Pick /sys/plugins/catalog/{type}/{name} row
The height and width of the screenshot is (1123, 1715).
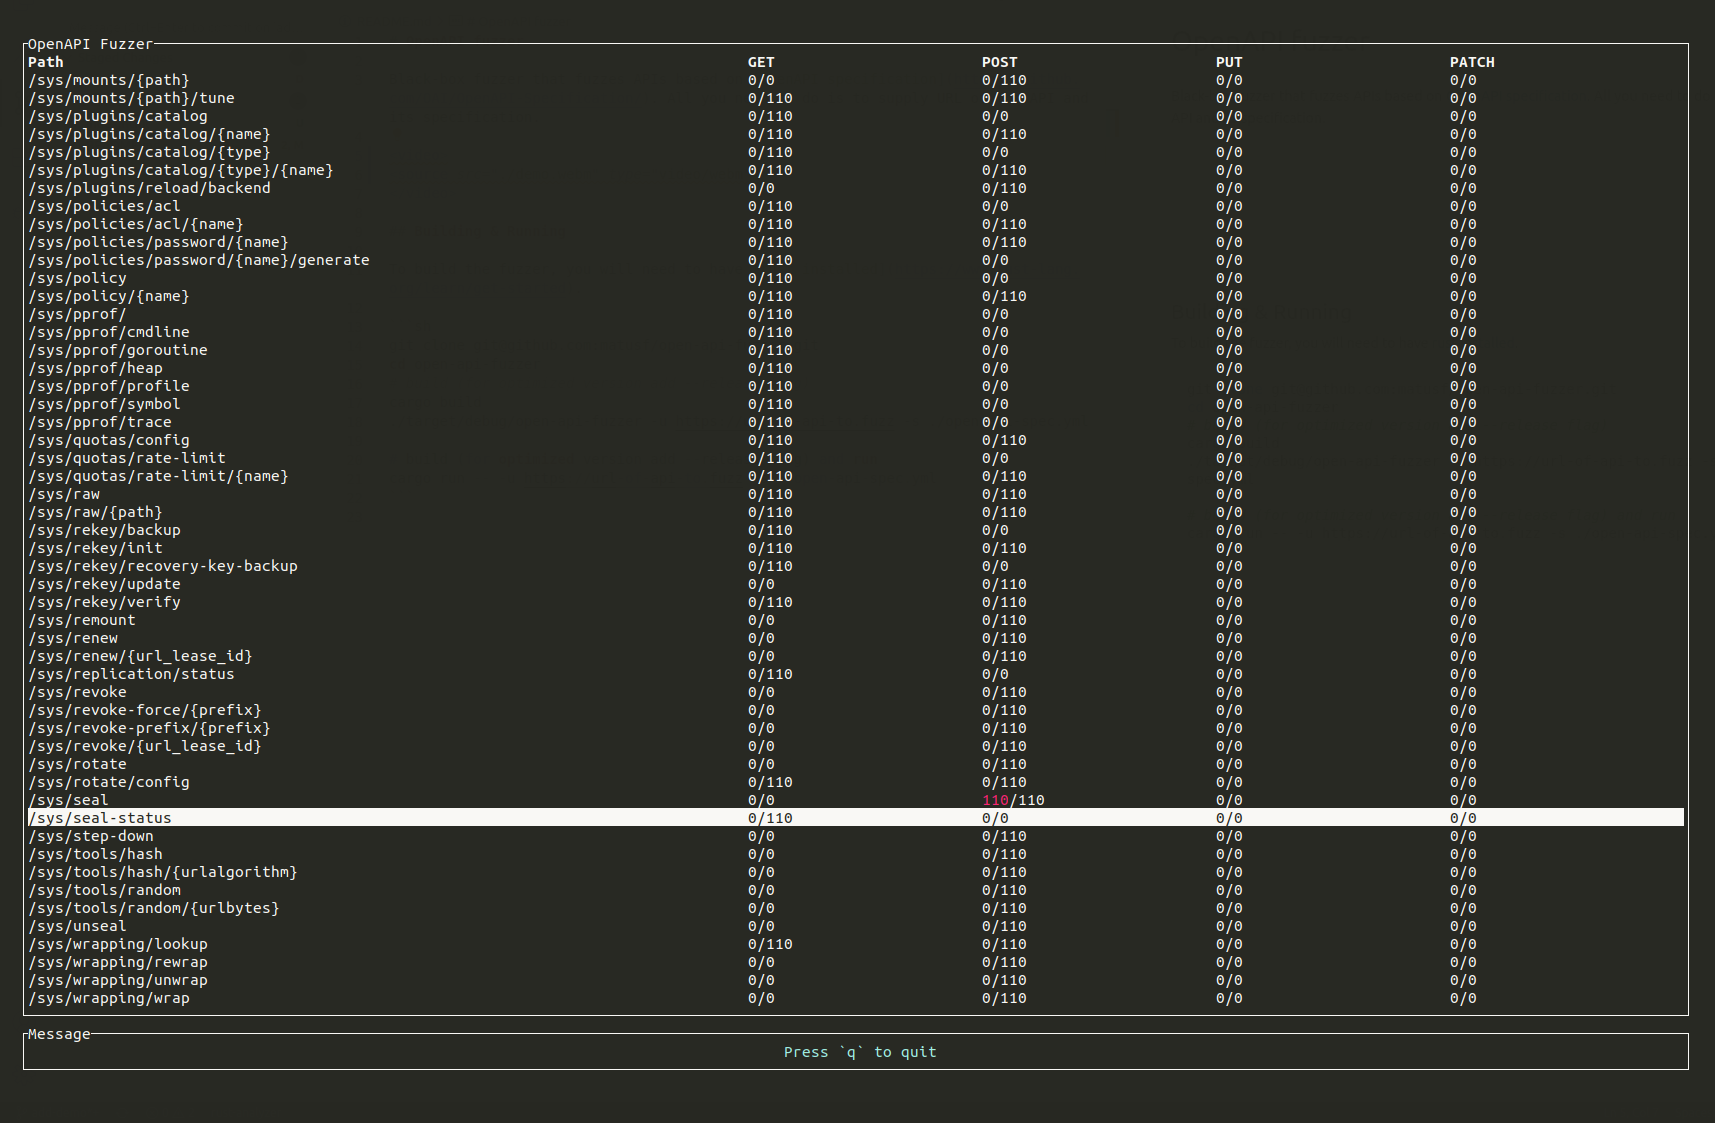pyautogui.click(x=181, y=170)
